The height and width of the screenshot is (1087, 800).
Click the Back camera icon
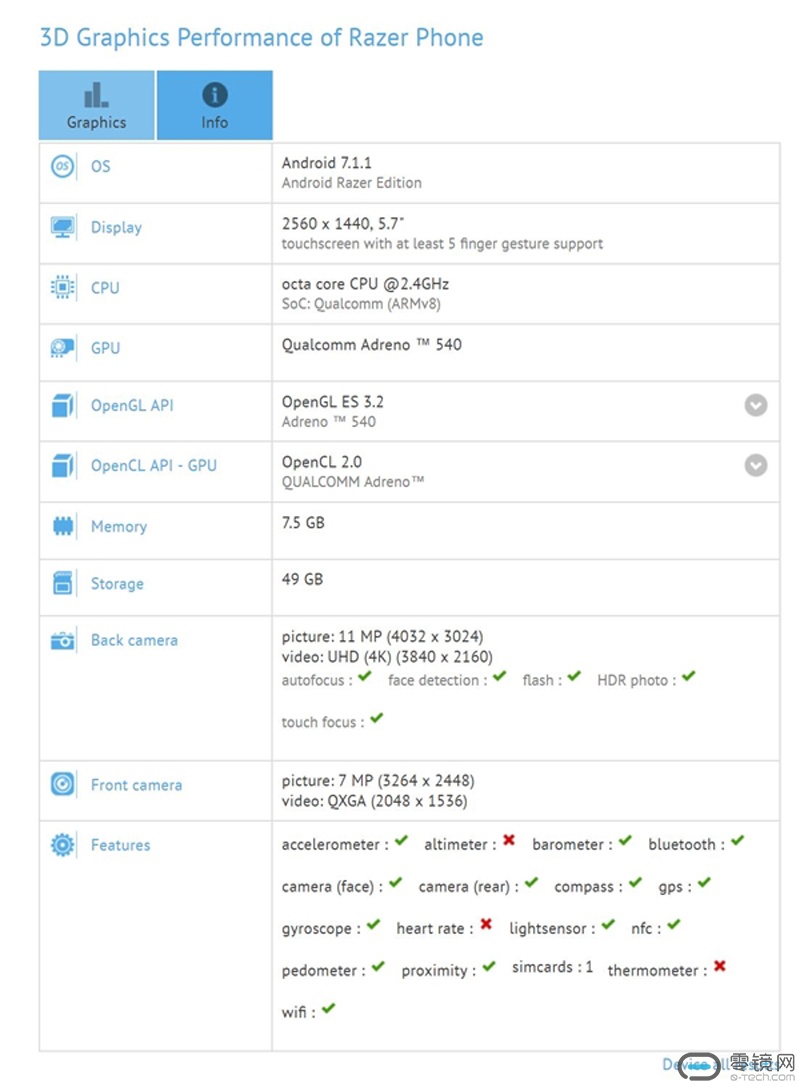point(62,640)
